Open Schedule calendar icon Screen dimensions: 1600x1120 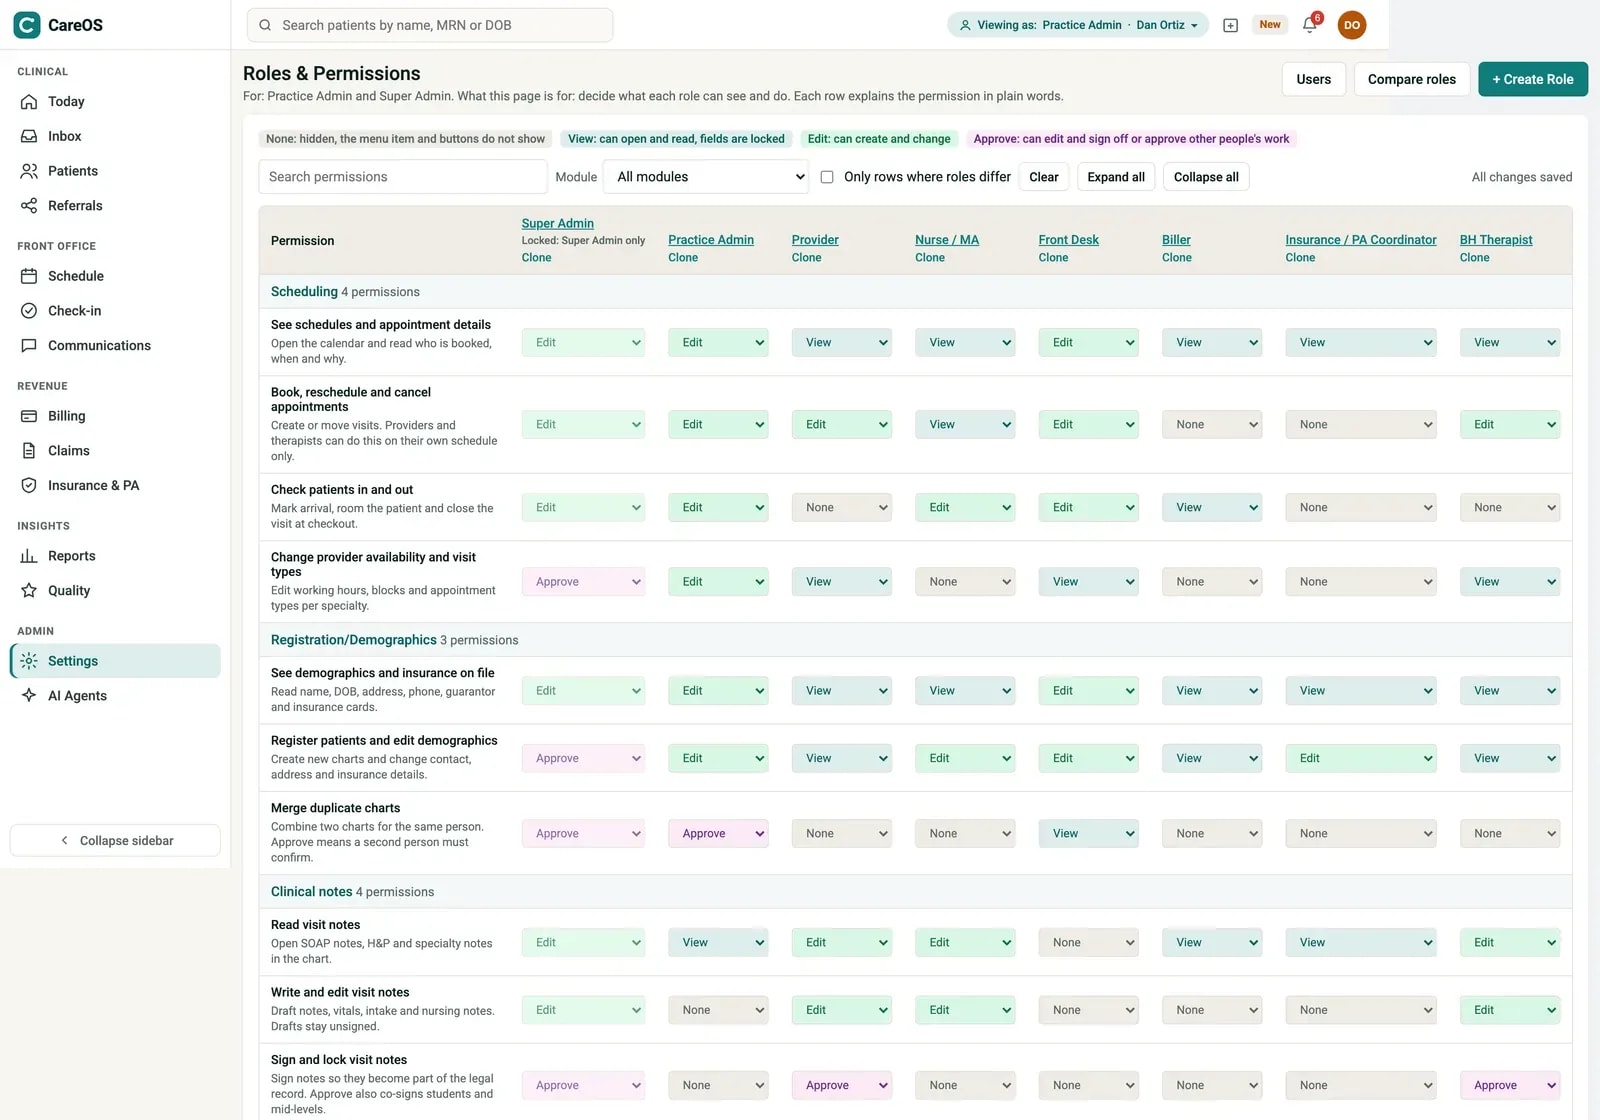coord(29,276)
